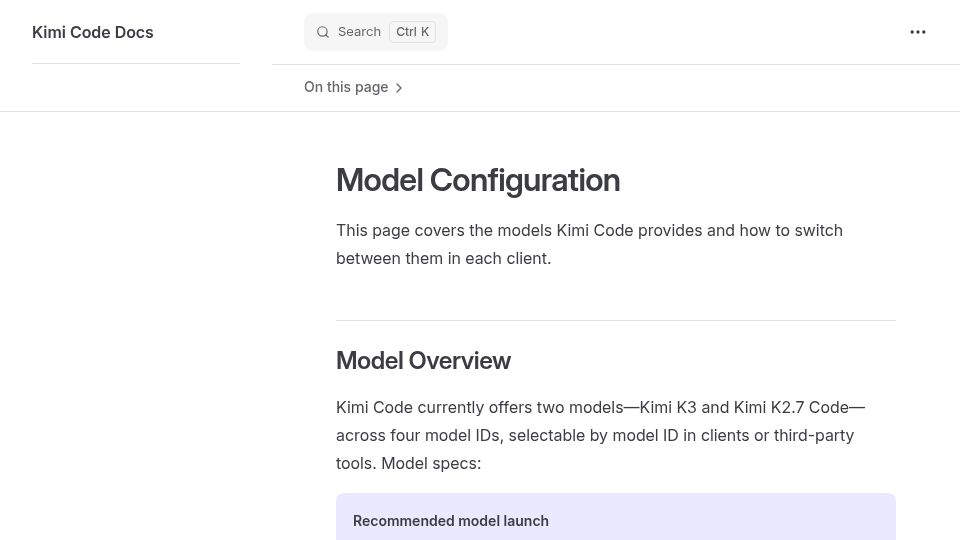Open the Kimi Code Docs home link
The width and height of the screenshot is (960, 540).
[92, 32]
